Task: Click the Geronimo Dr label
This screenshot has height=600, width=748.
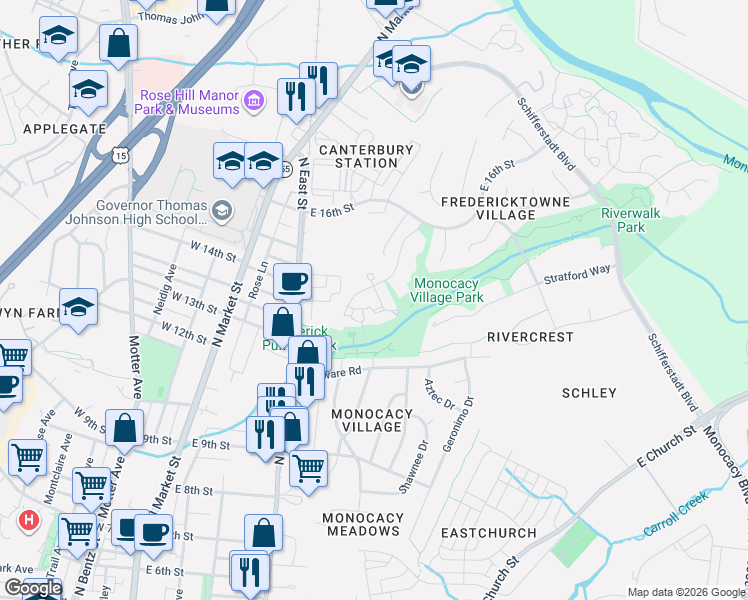Action: click(458, 424)
